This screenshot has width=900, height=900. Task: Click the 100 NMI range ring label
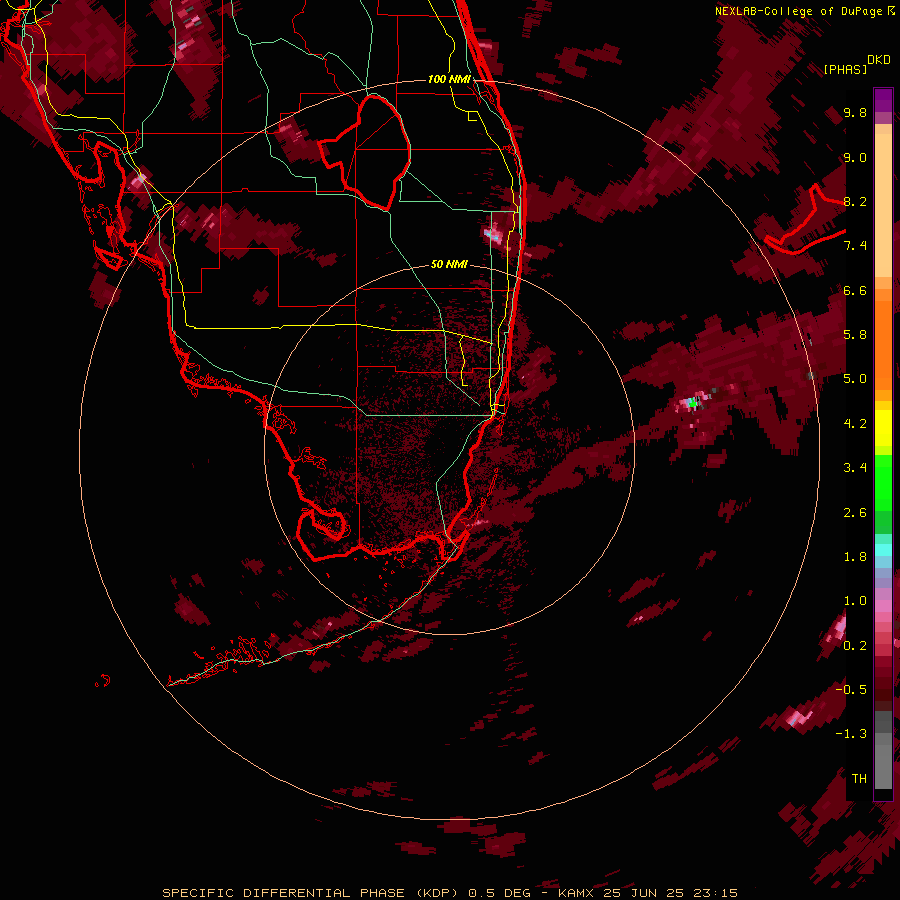(x=449, y=79)
